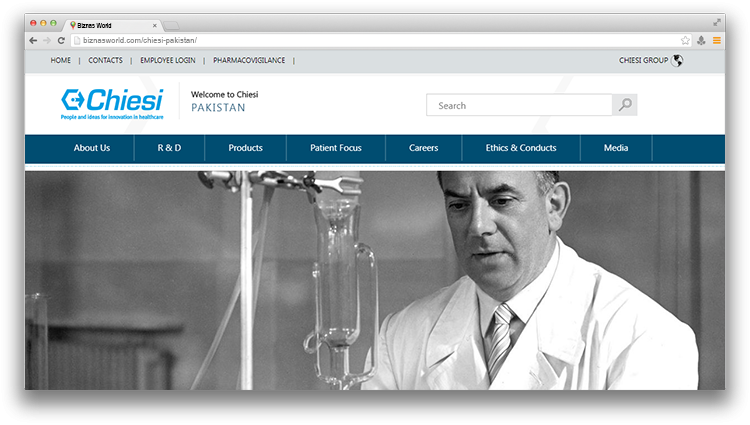Reload the page with refresh icon
Screen dimensions: 750x425
point(61,40)
